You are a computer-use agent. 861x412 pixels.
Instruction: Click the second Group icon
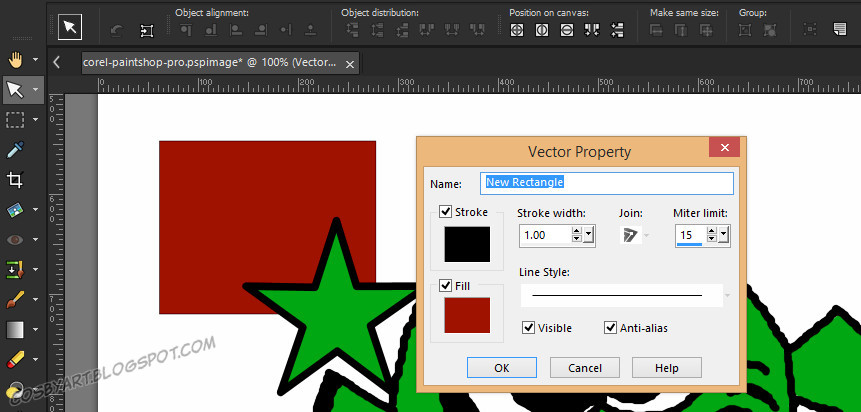(770, 30)
